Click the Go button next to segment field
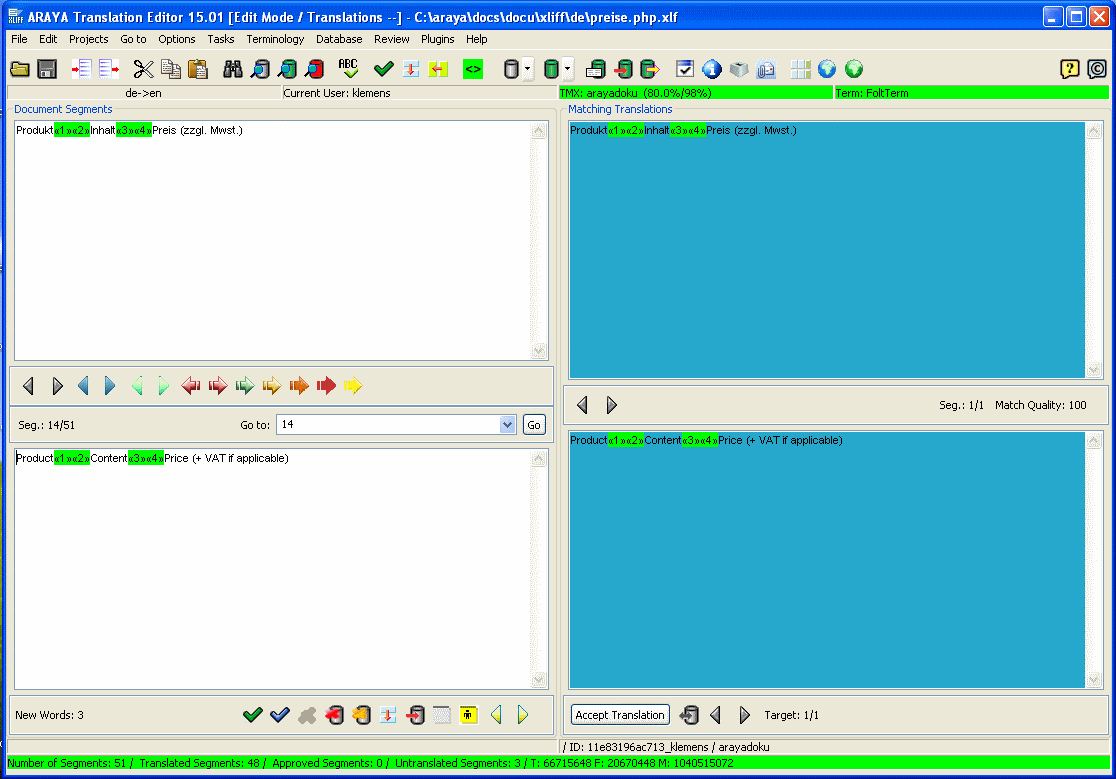1116x779 pixels. 534,425
